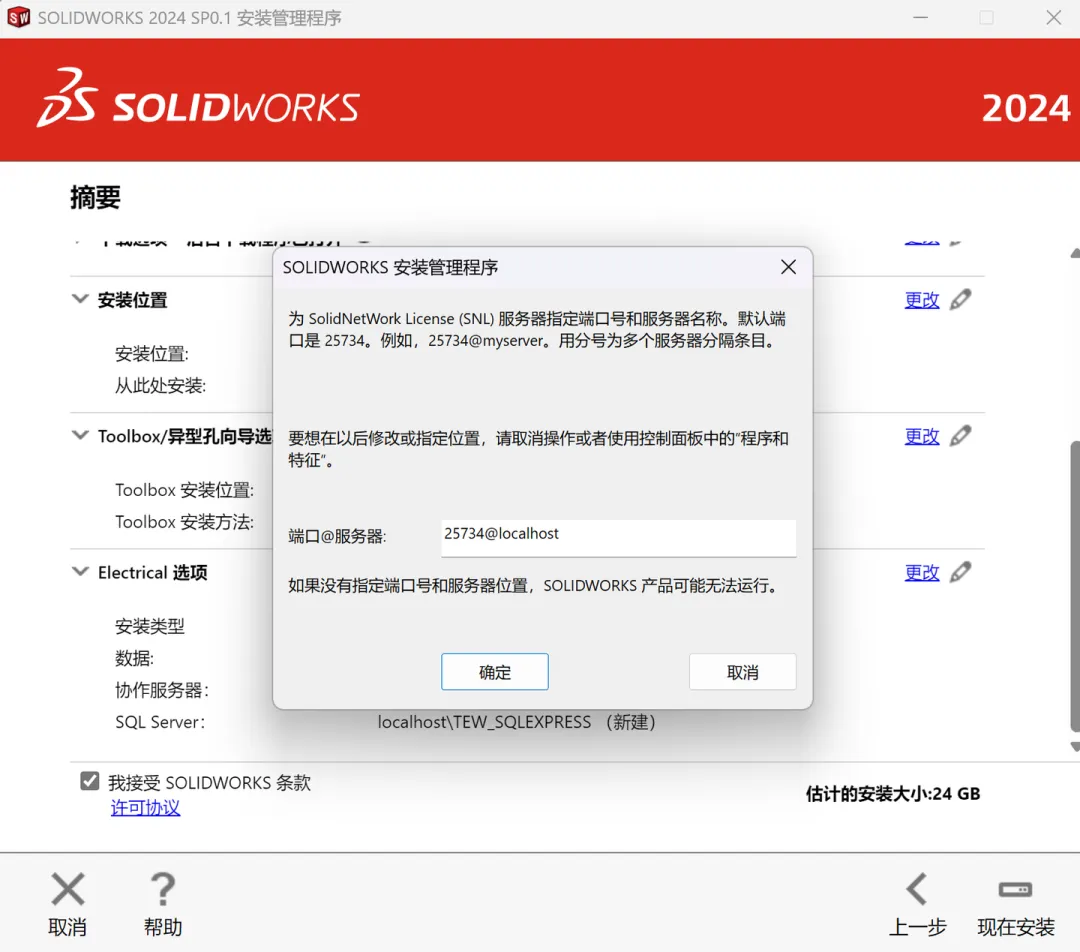This screenshot has height=952, width=1080.
Task: Click 取消 button in the dialog
Action: [x=742, y=672]
